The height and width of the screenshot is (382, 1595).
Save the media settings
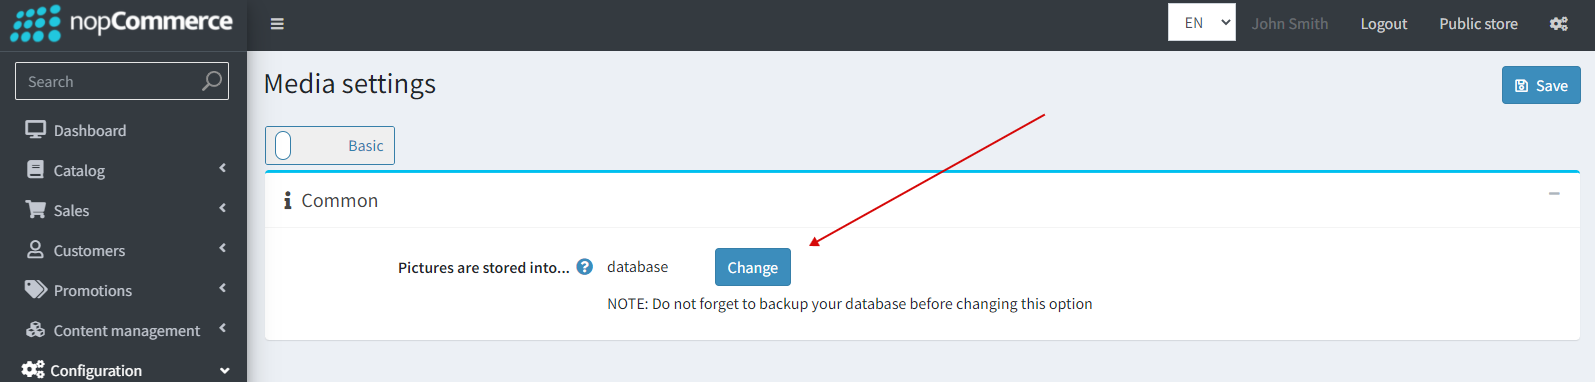click(1541, 85)
